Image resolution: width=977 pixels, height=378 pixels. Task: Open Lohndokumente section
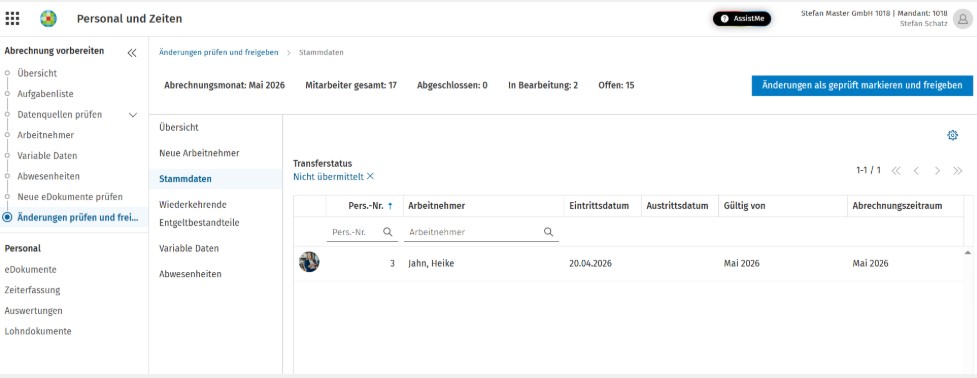coord(38,331)
